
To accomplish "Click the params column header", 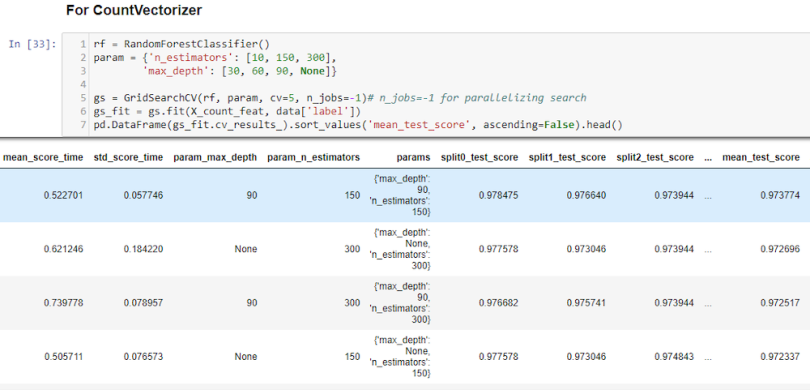I will (x=413, y=158).
